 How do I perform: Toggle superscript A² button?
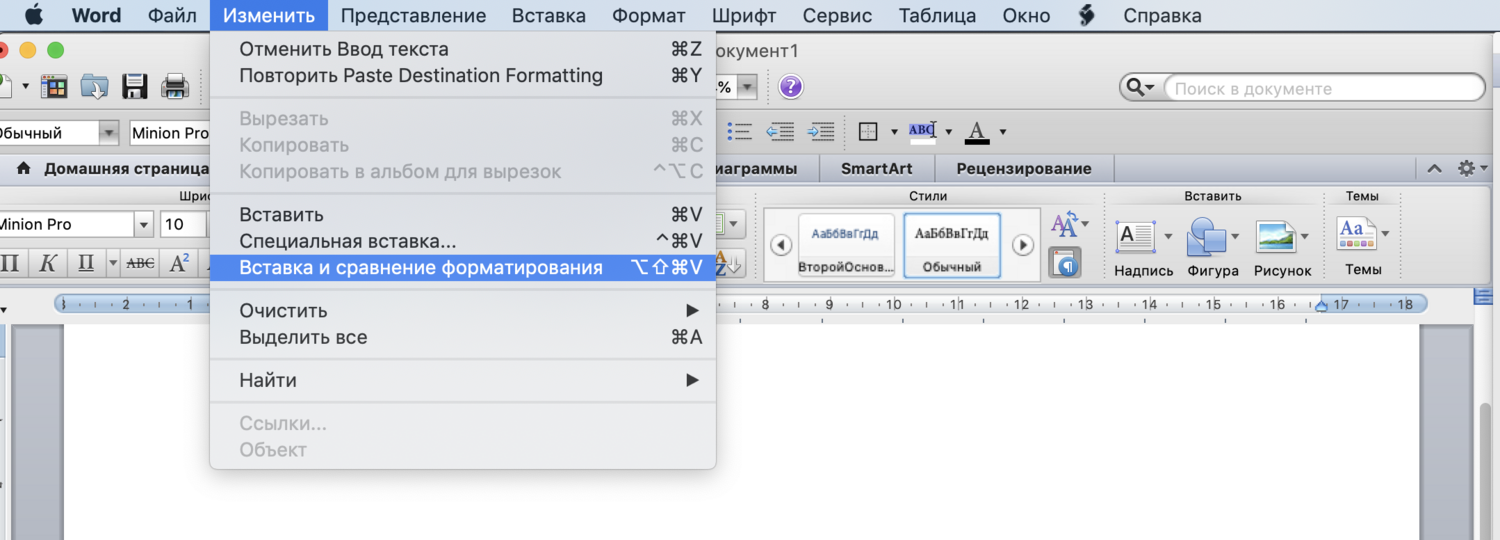179,264
